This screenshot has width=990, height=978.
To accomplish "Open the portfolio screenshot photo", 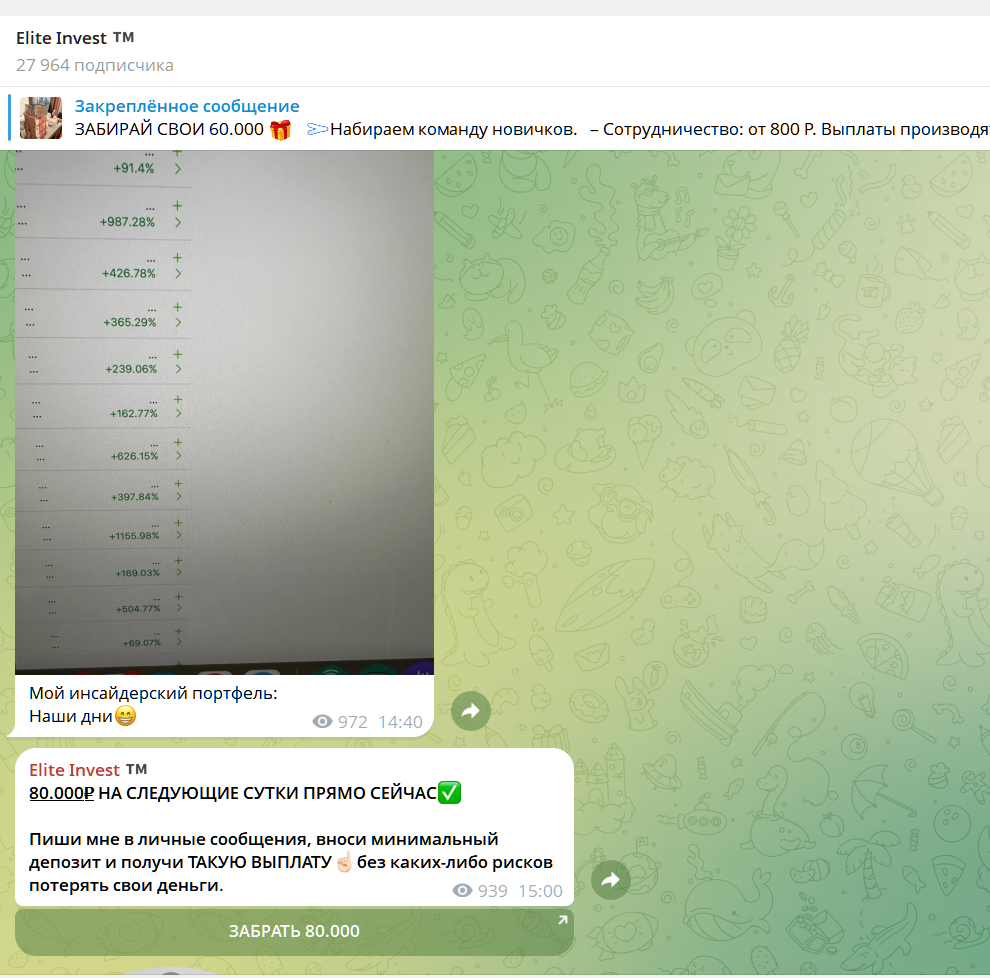I will tap(224, 412).
